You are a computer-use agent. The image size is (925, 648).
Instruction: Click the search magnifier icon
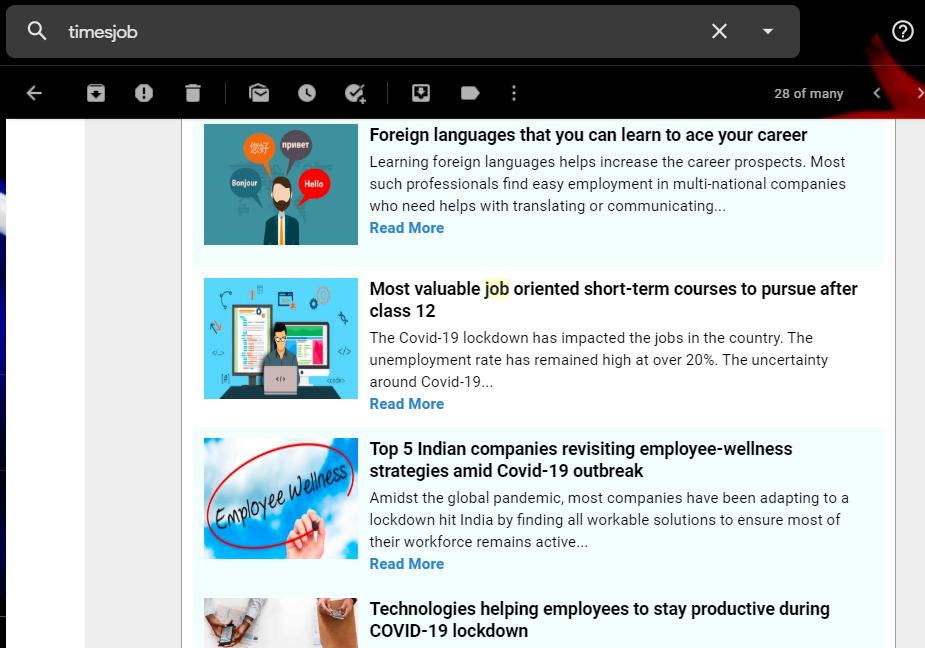click(x=37, y=31)
